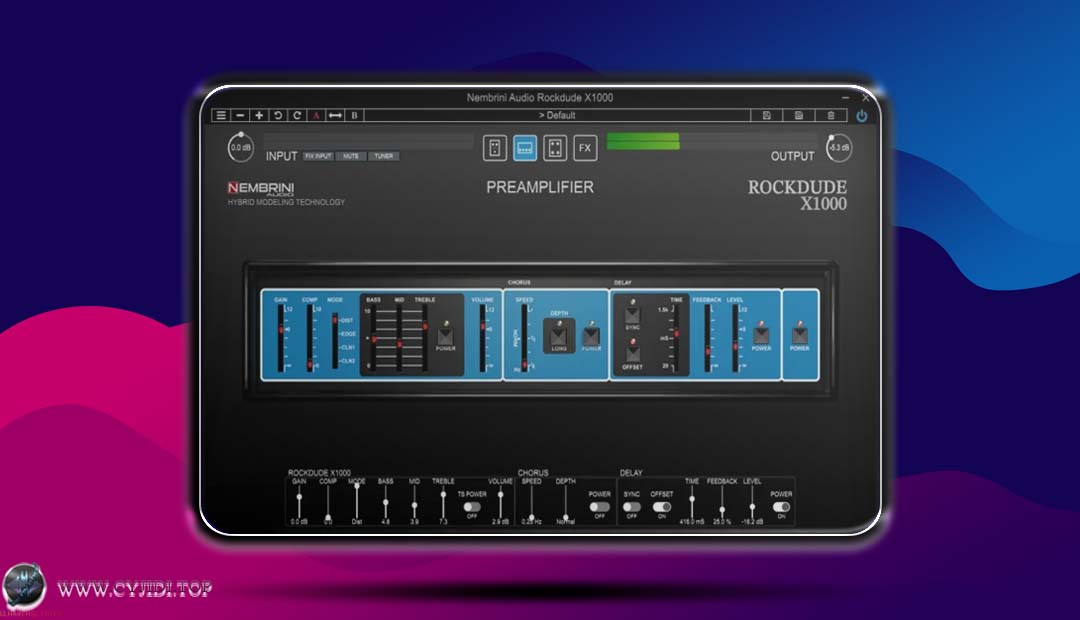Select preset slot B
1080x620 pixels.
[355, 115]
